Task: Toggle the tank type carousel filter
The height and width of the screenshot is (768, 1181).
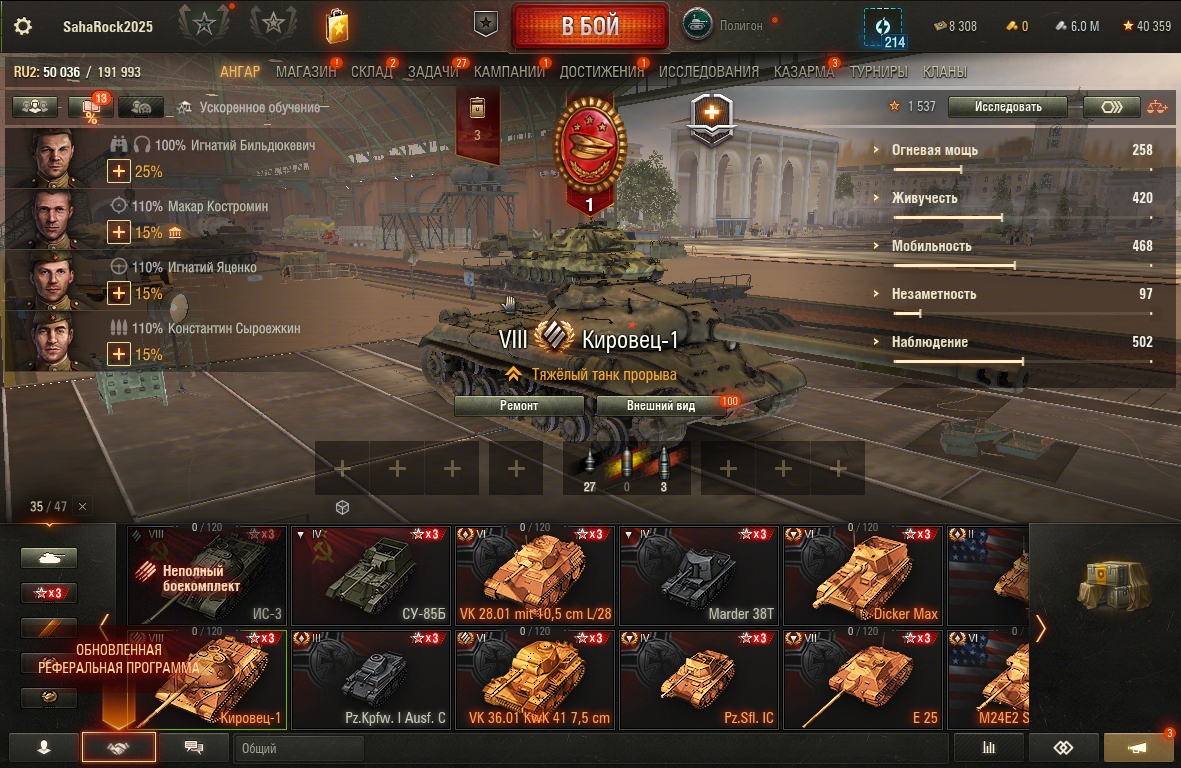Action: (x=49, y=558)
